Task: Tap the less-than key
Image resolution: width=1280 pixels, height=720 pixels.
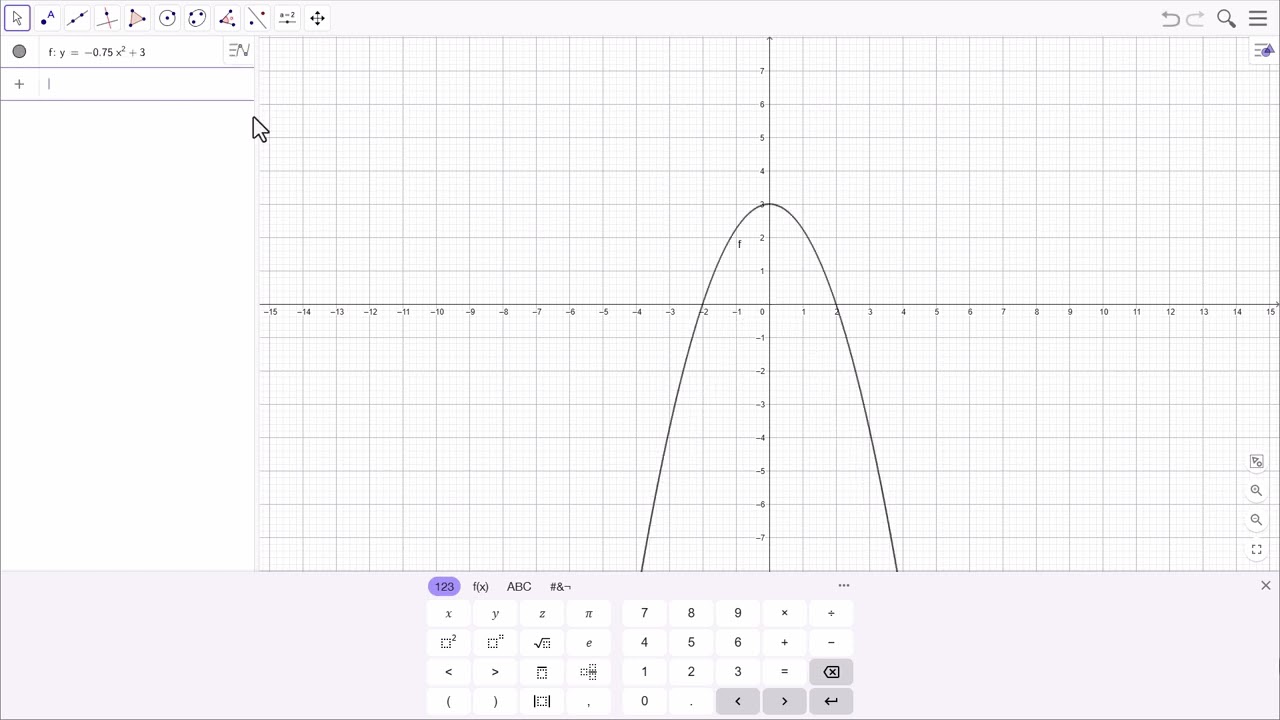Action: click(x=448, y=672)
